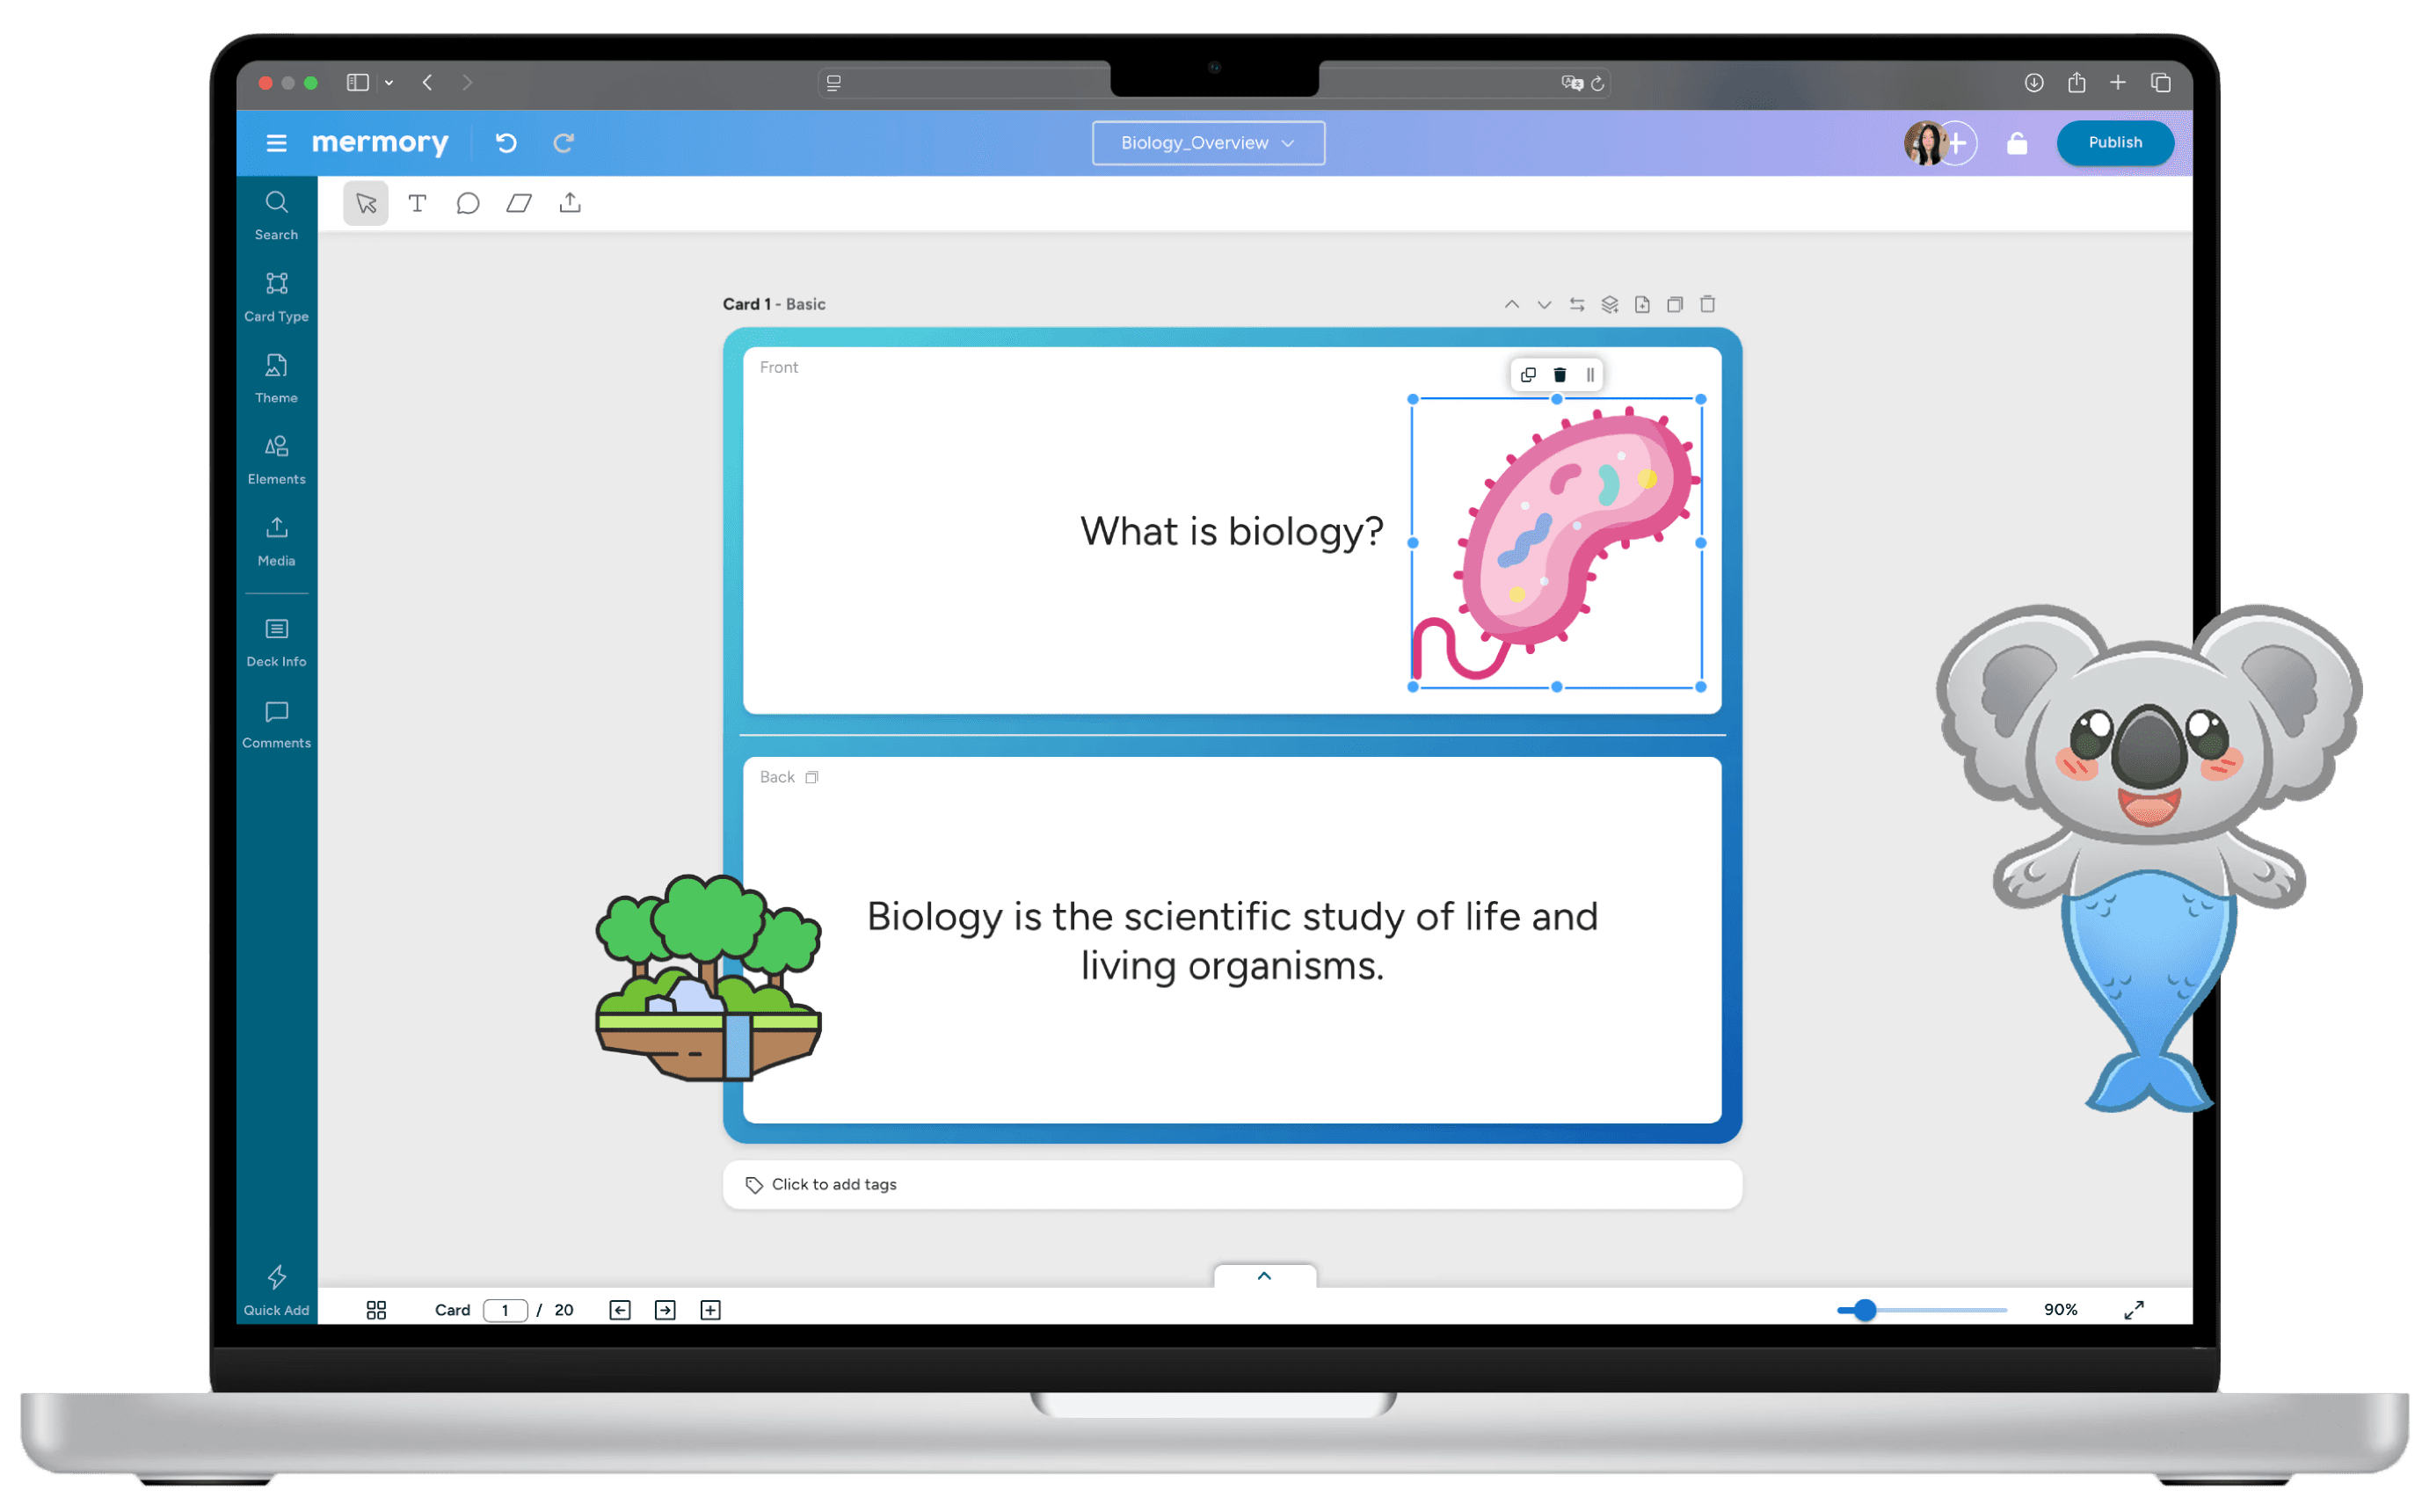This screenshot has height=1512, width=2422.
Task: Toggle fullscreen using the expand arrows
Action: (2133, 1310)
